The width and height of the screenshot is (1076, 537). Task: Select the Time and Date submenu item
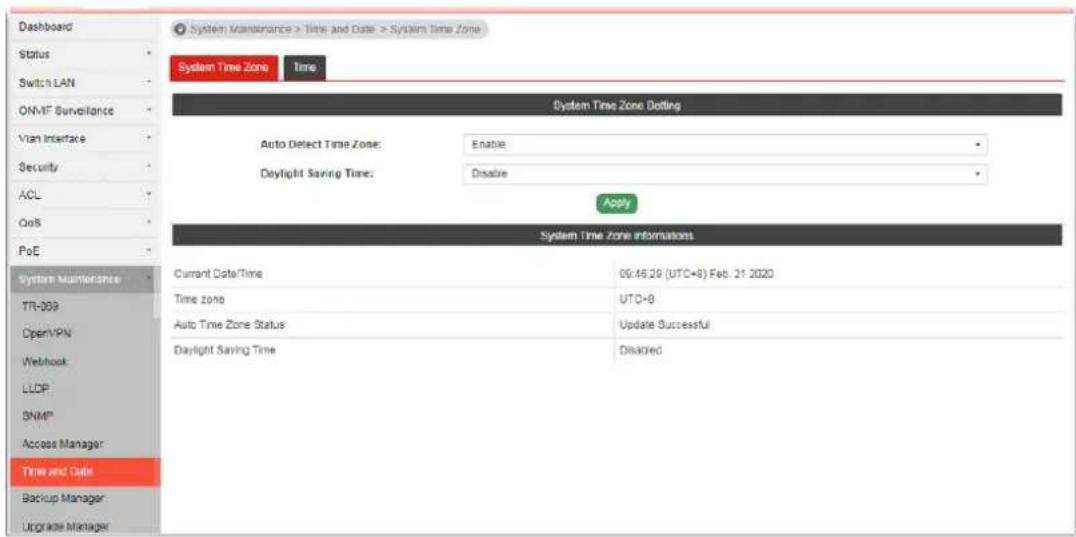point(85,472)
